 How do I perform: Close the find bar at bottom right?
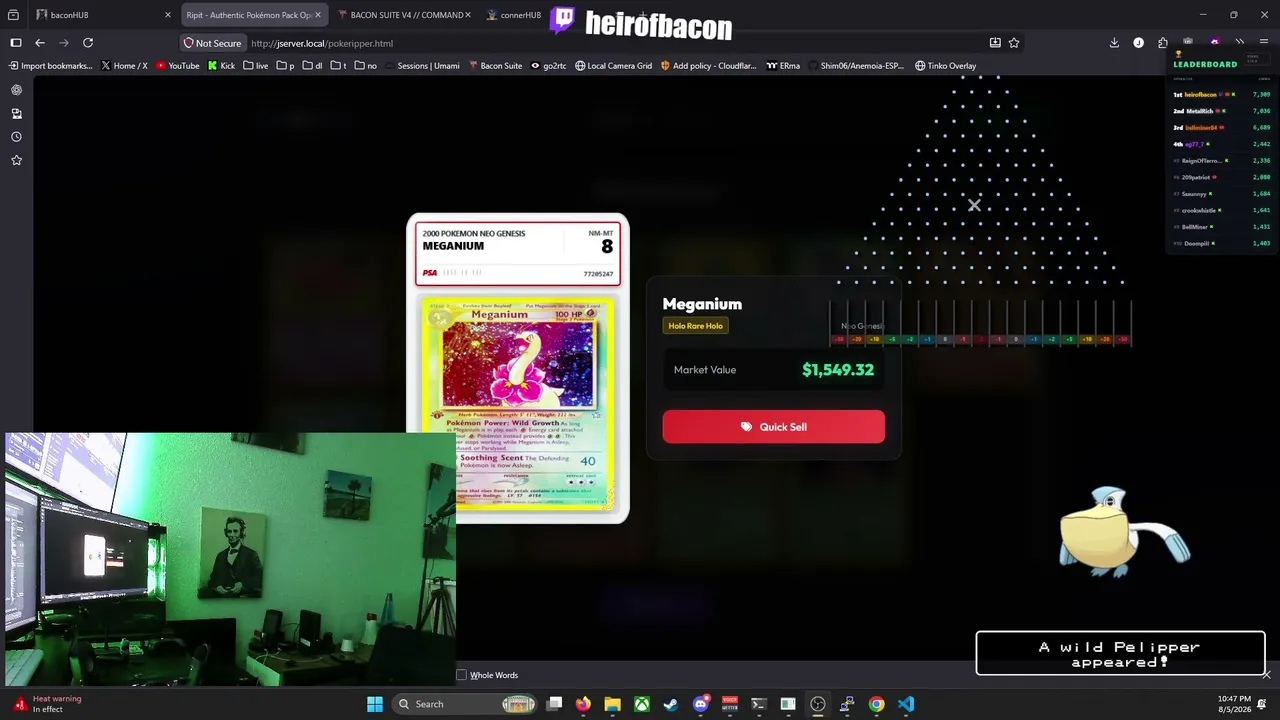click(x=1266, y=675)
